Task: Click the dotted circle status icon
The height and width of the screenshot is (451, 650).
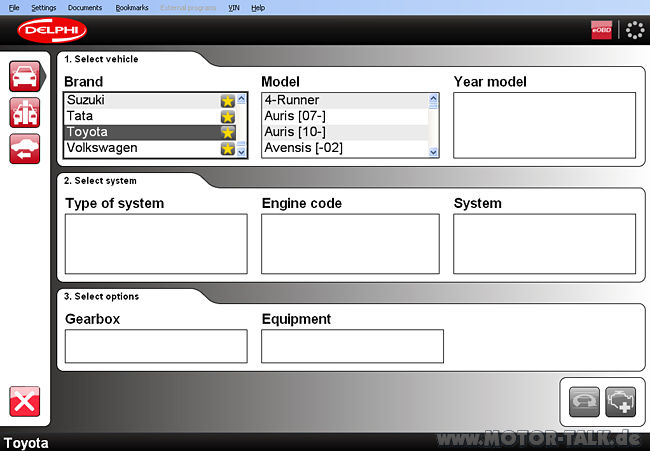Action: coord(635,30)
